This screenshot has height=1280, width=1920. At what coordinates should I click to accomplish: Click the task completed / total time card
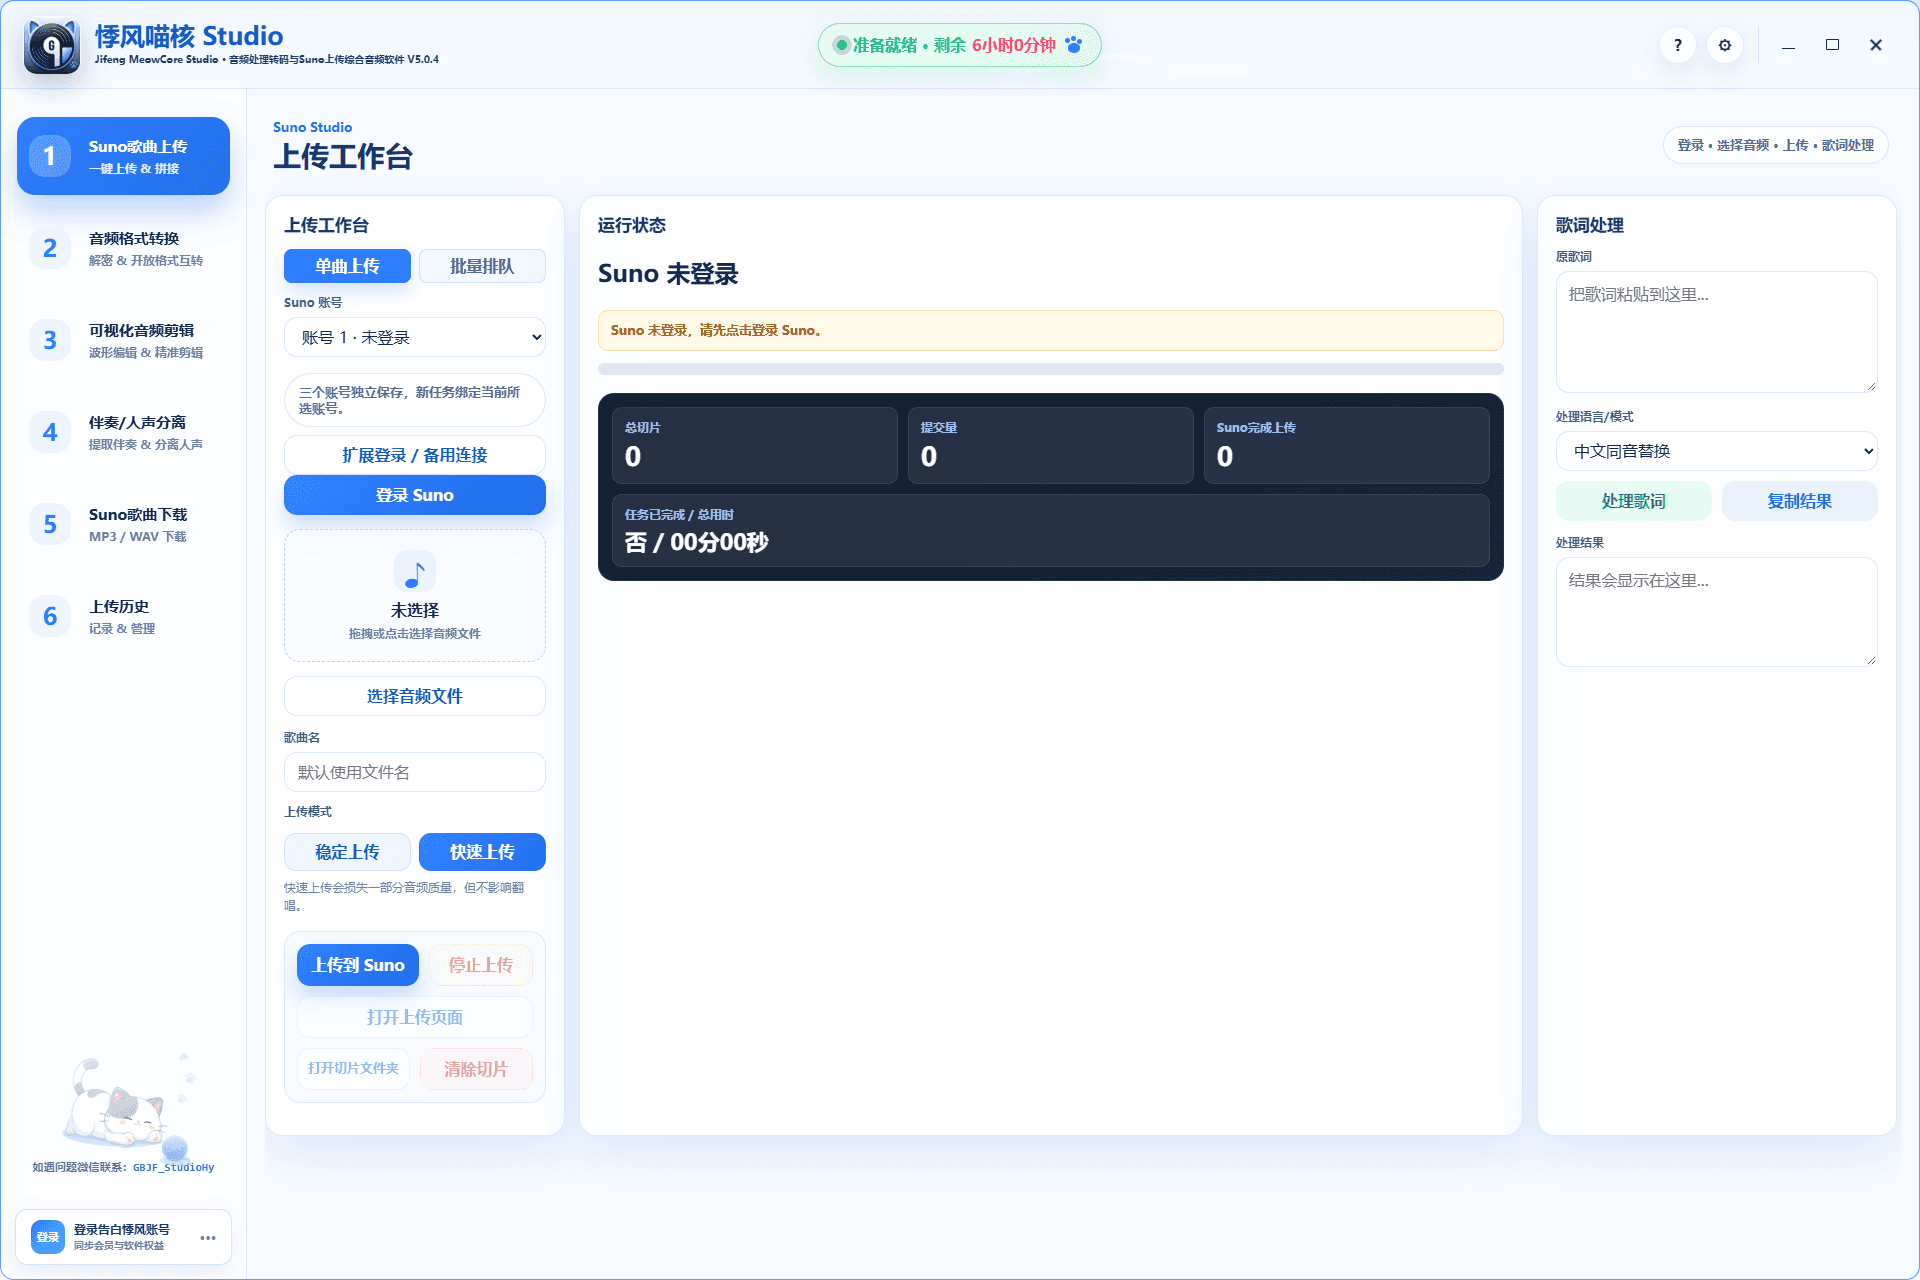tap(1051, 531)
